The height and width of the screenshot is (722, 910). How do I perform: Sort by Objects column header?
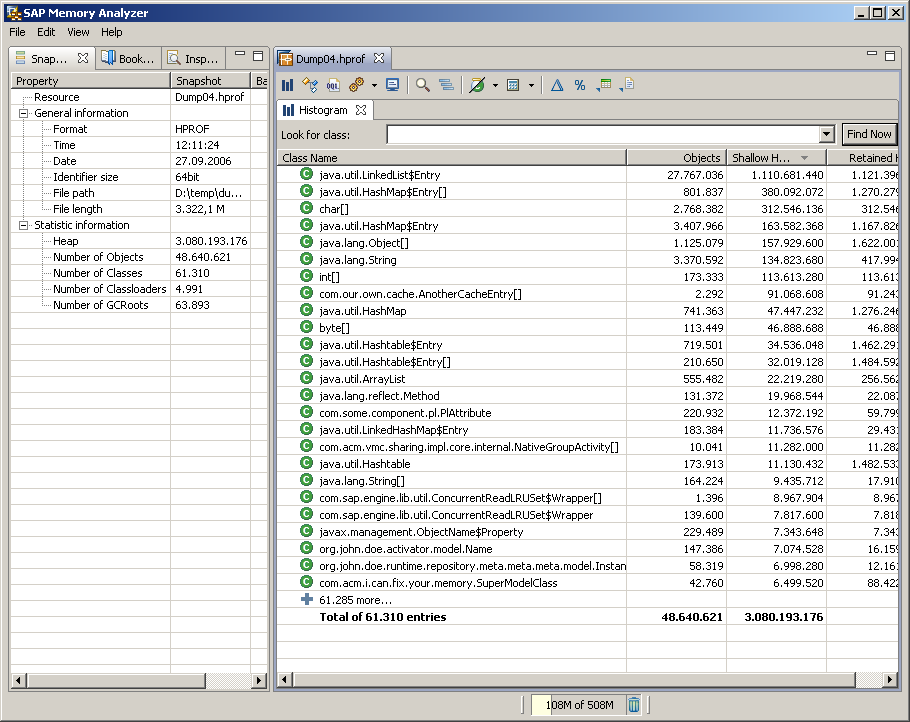[677, 158]
